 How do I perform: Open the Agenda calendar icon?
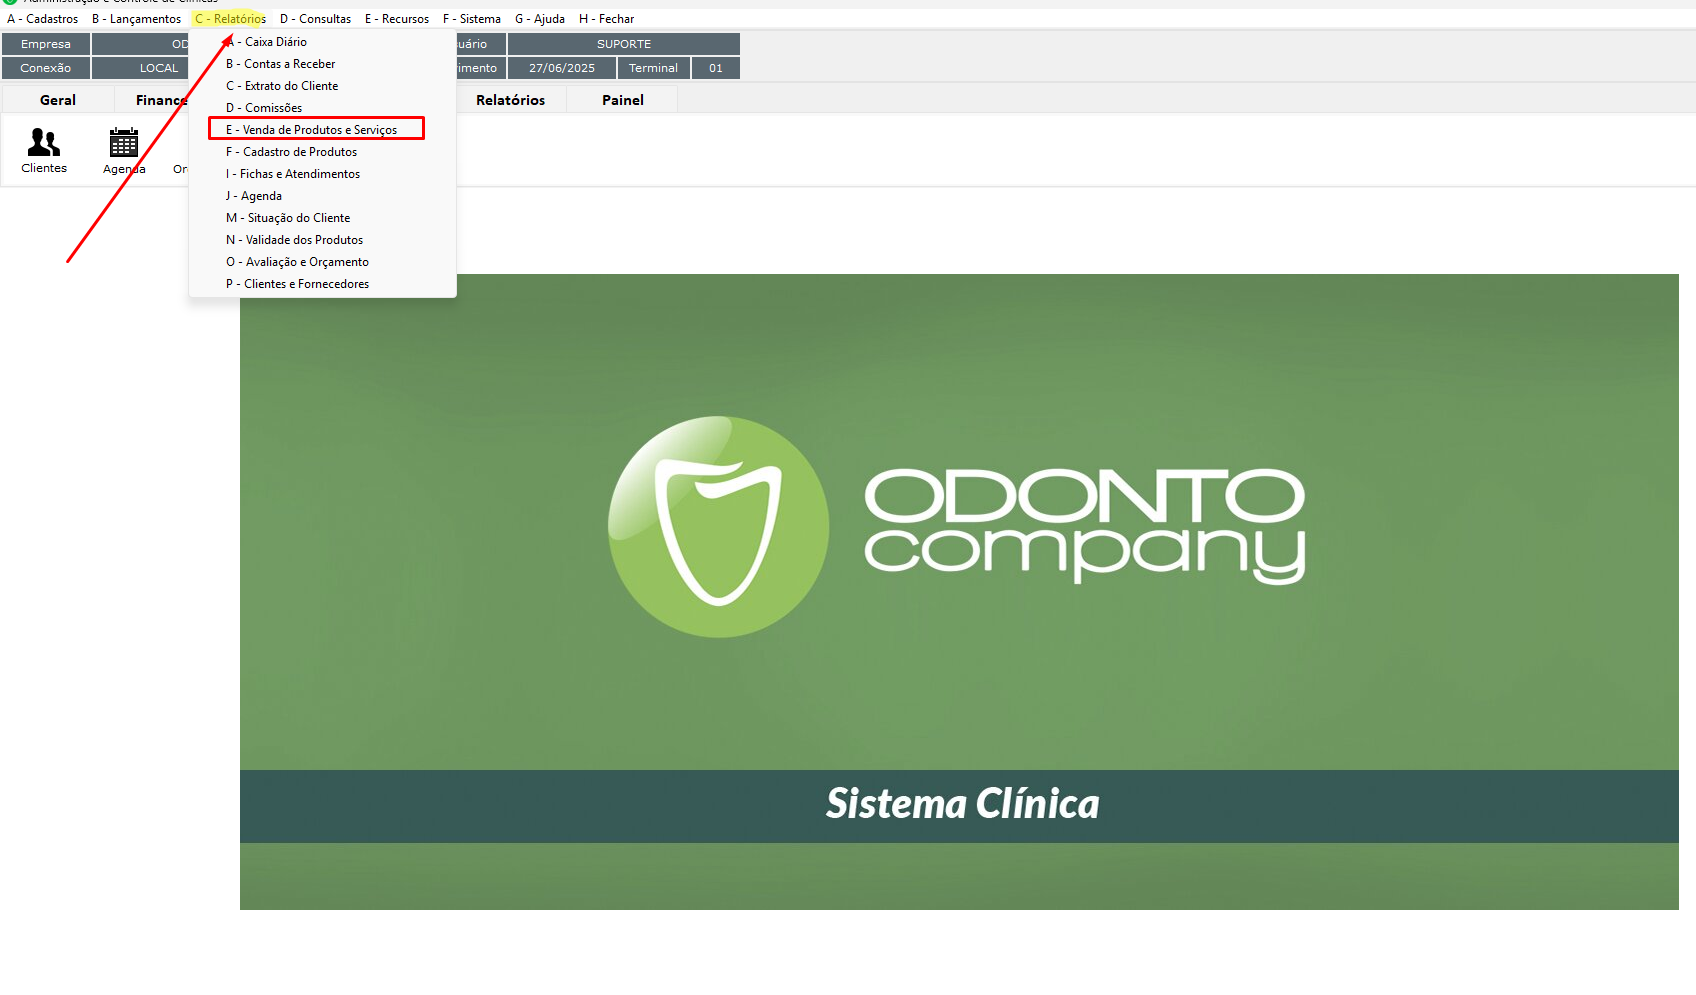tap(124, 151)
